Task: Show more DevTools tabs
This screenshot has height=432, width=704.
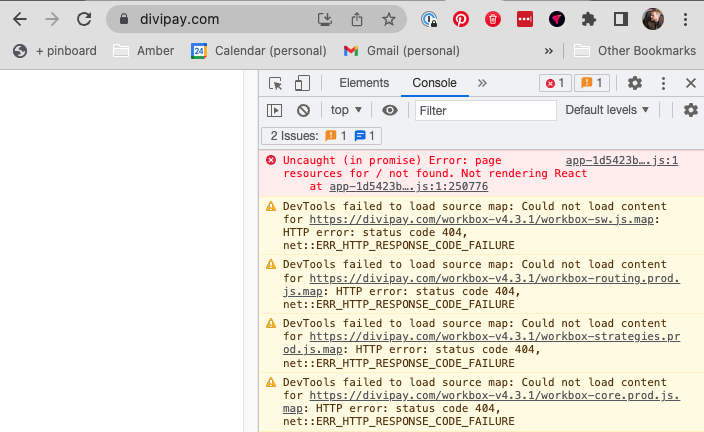Action: (x=482, y=83)
